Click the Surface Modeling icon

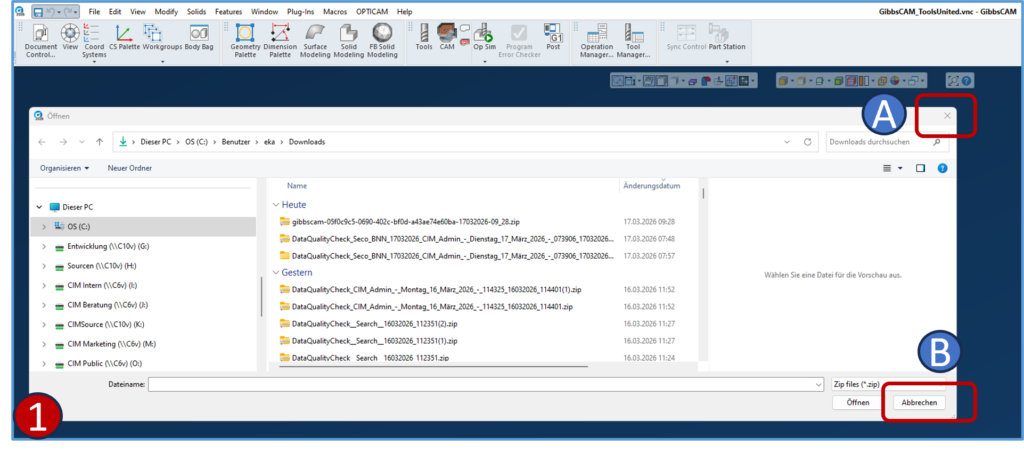pos(314,40)
